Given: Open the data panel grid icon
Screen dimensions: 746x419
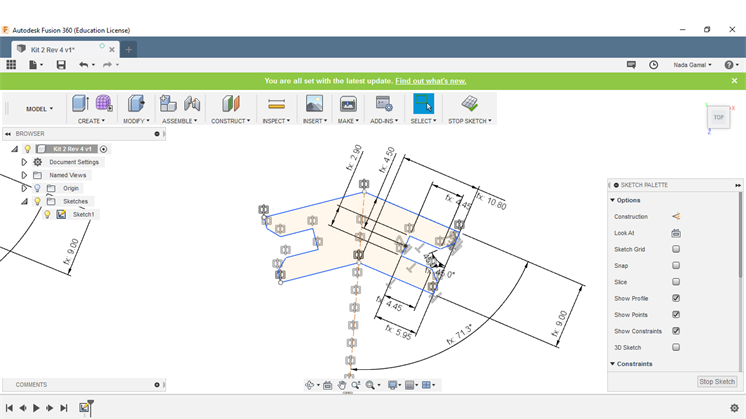Looking at the screenshot, I should coord(11,65).
